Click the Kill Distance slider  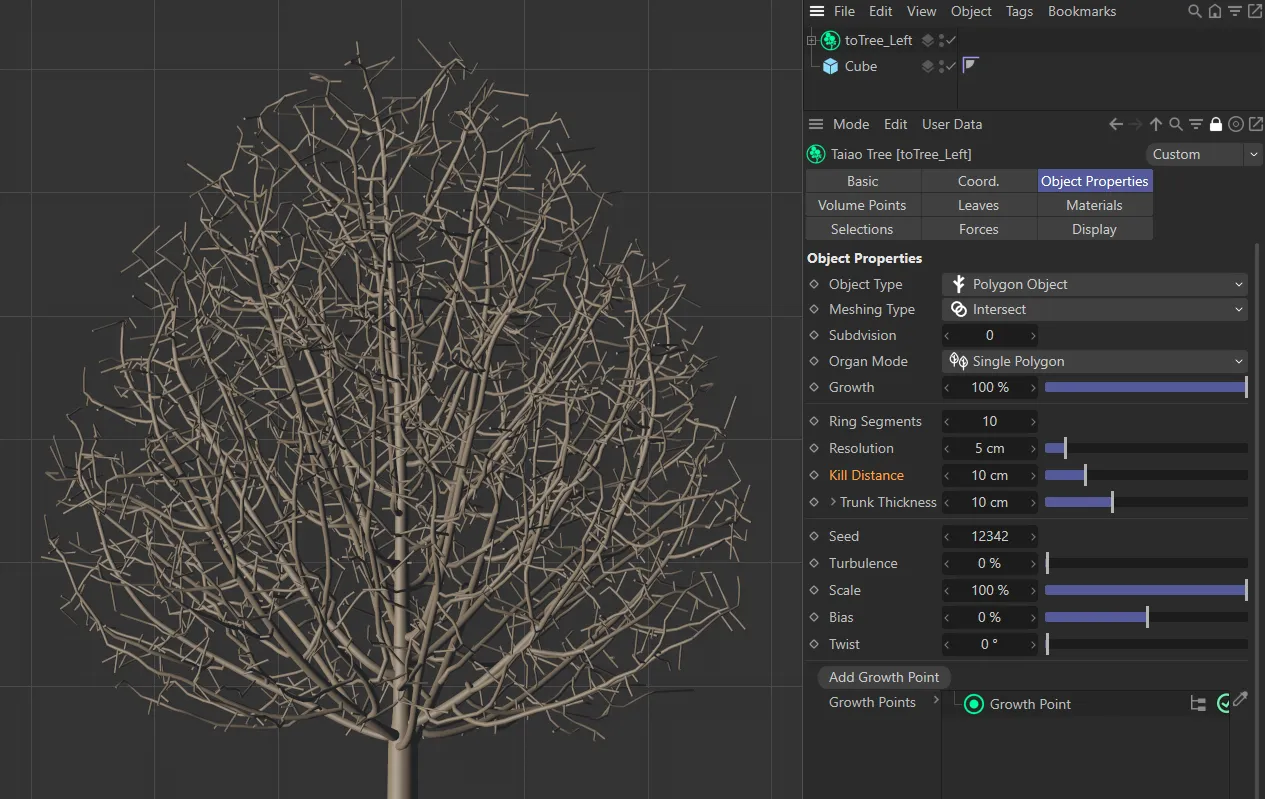(x=1145, y=475)
